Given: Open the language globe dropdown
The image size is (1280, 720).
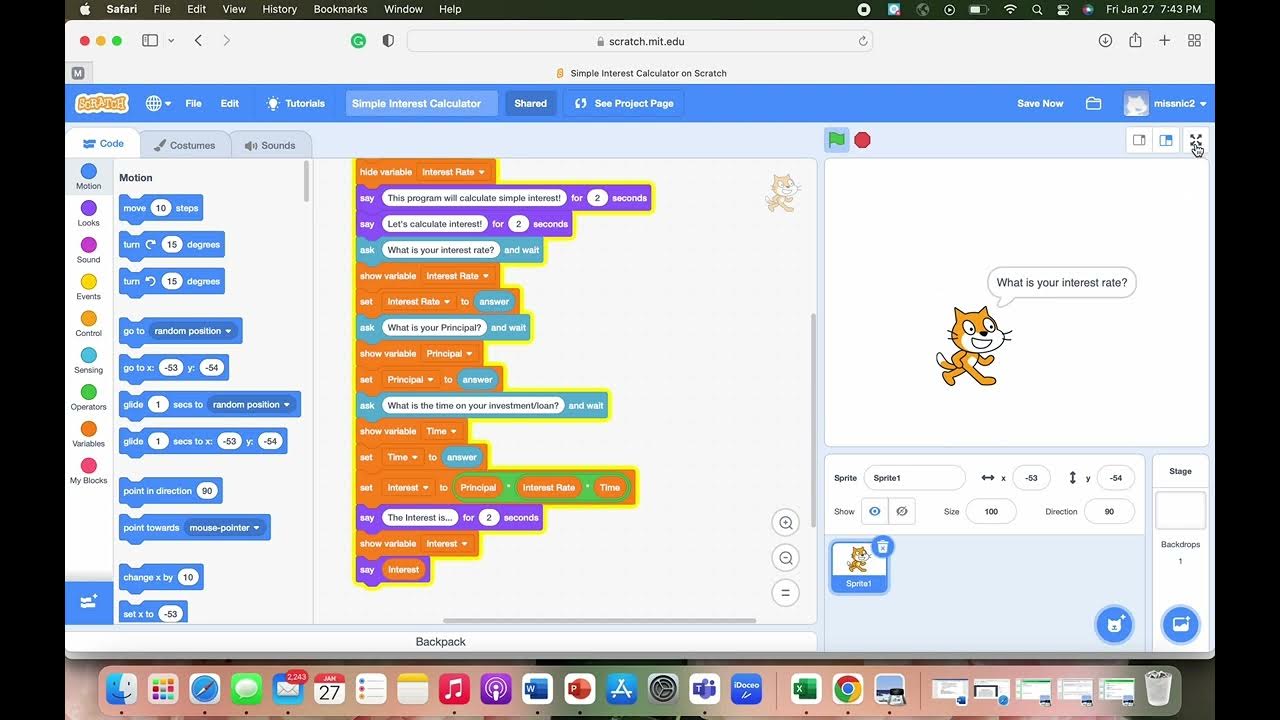Looking at the screenshot, I should coord(158,103).
